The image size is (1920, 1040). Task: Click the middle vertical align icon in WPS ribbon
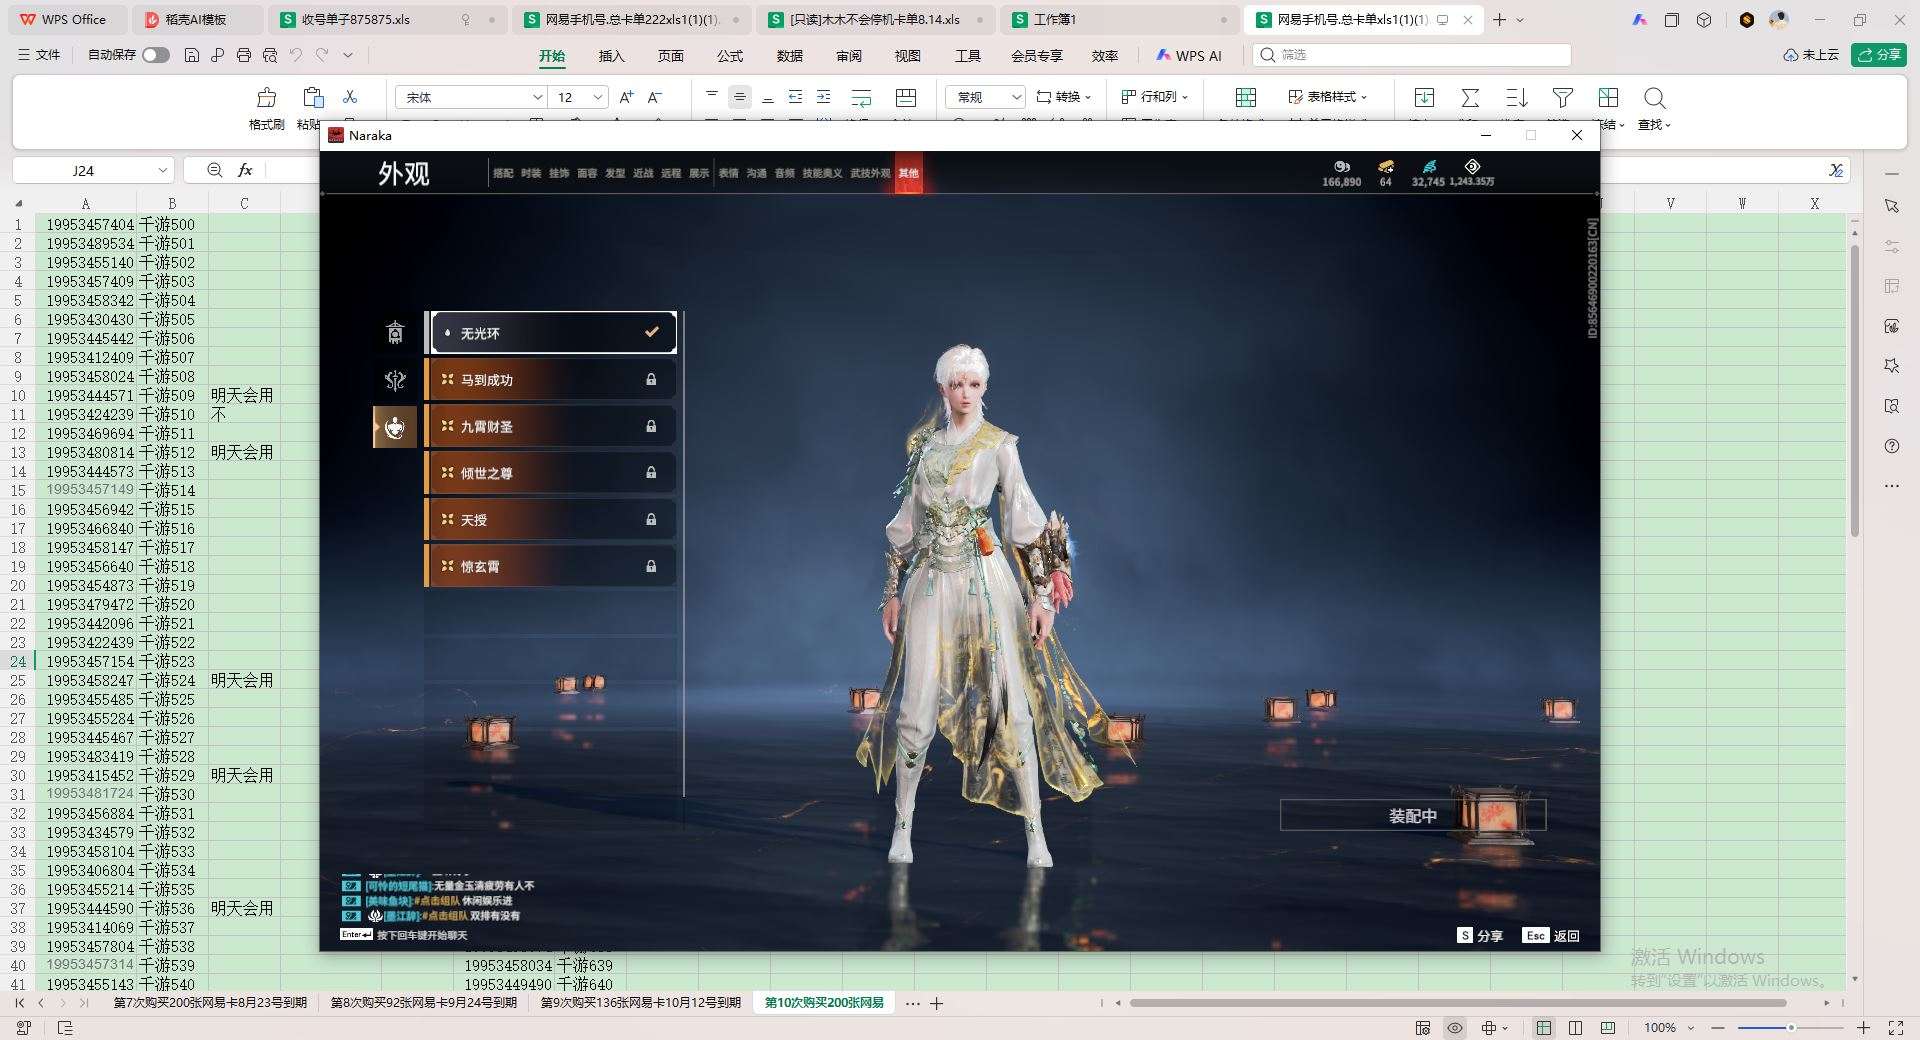[740, 97]
